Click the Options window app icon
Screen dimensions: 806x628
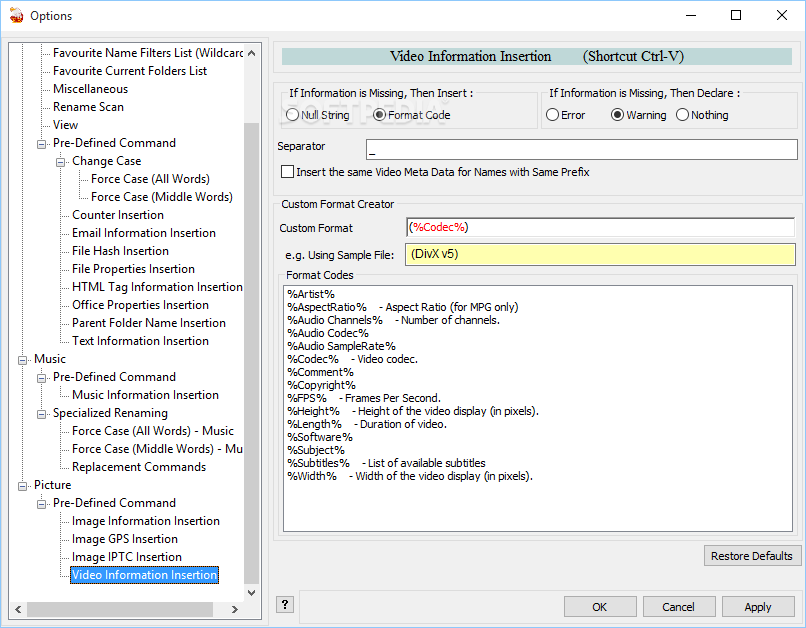tap(16, 15)
